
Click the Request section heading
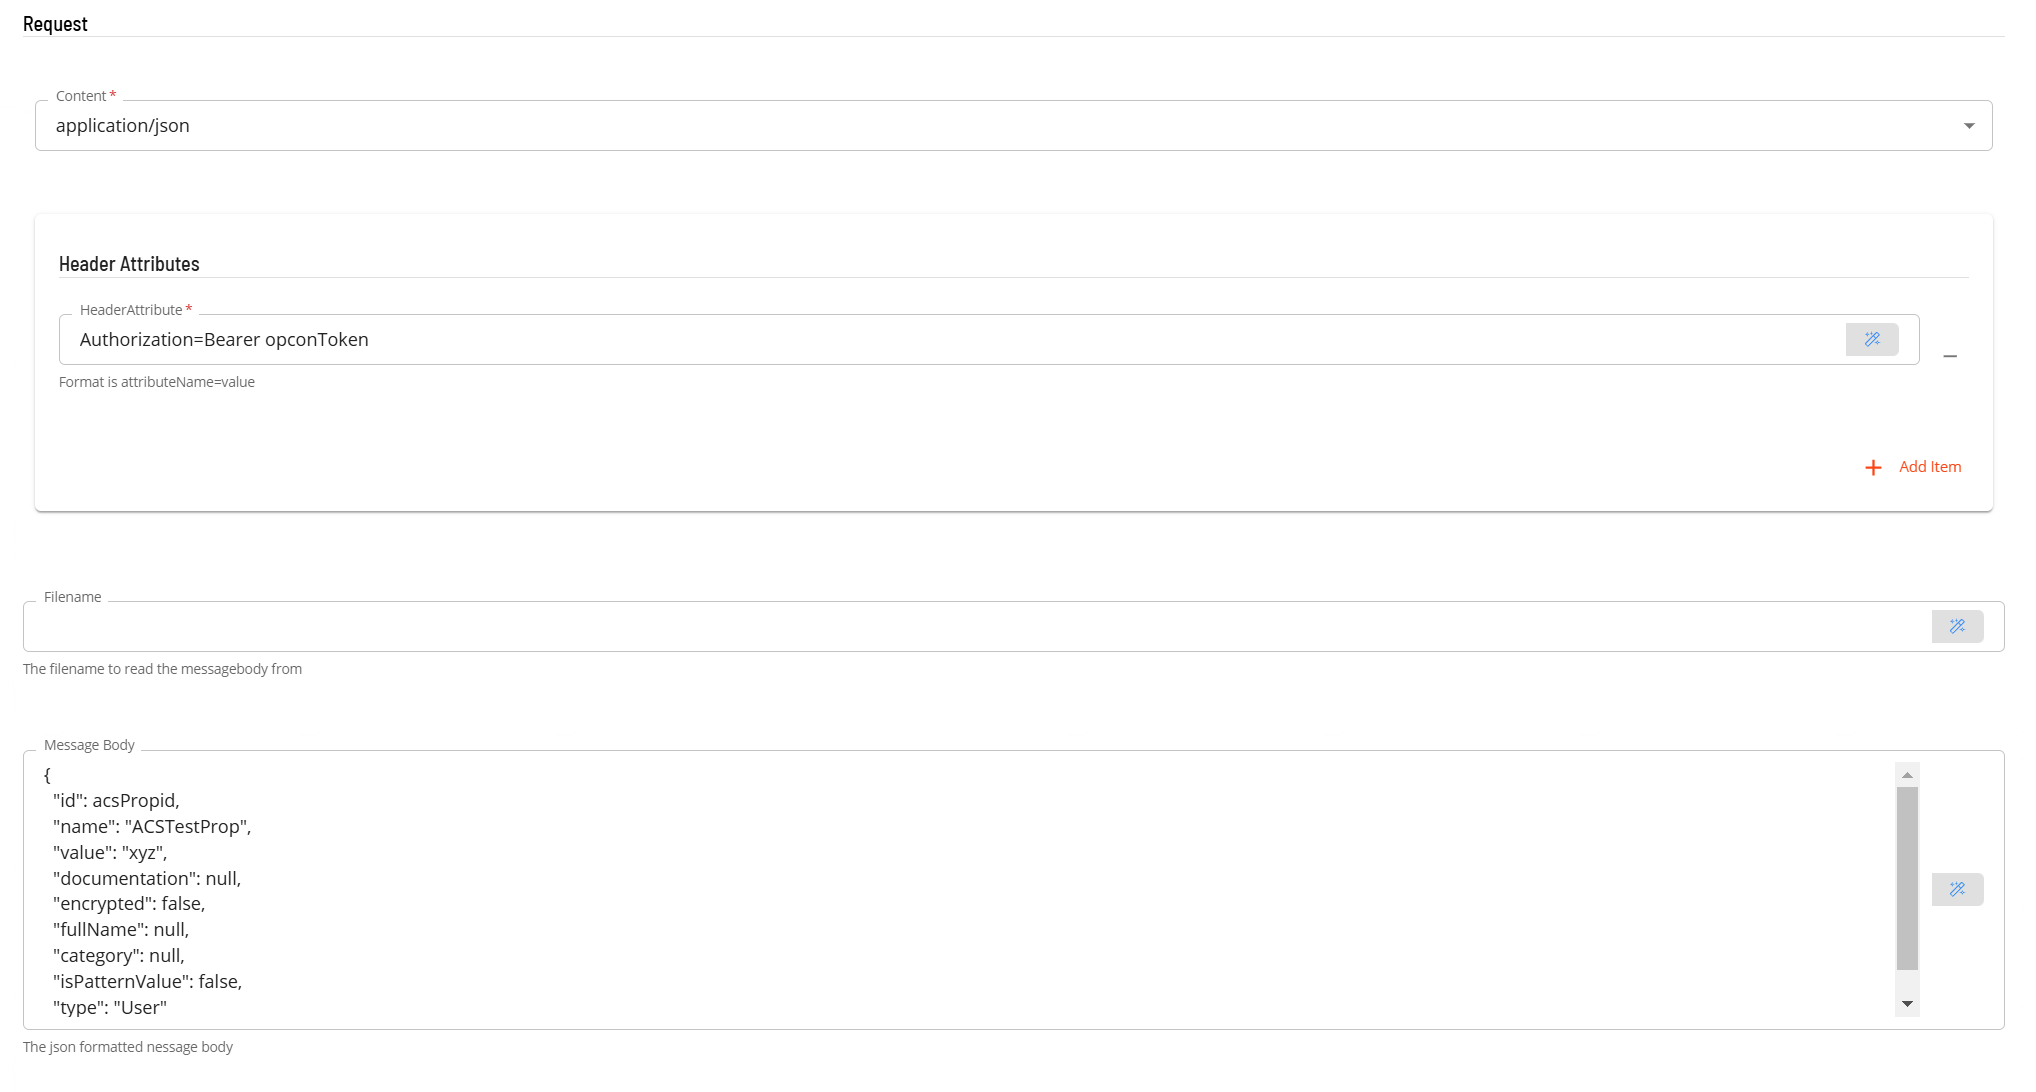[55, 24]
